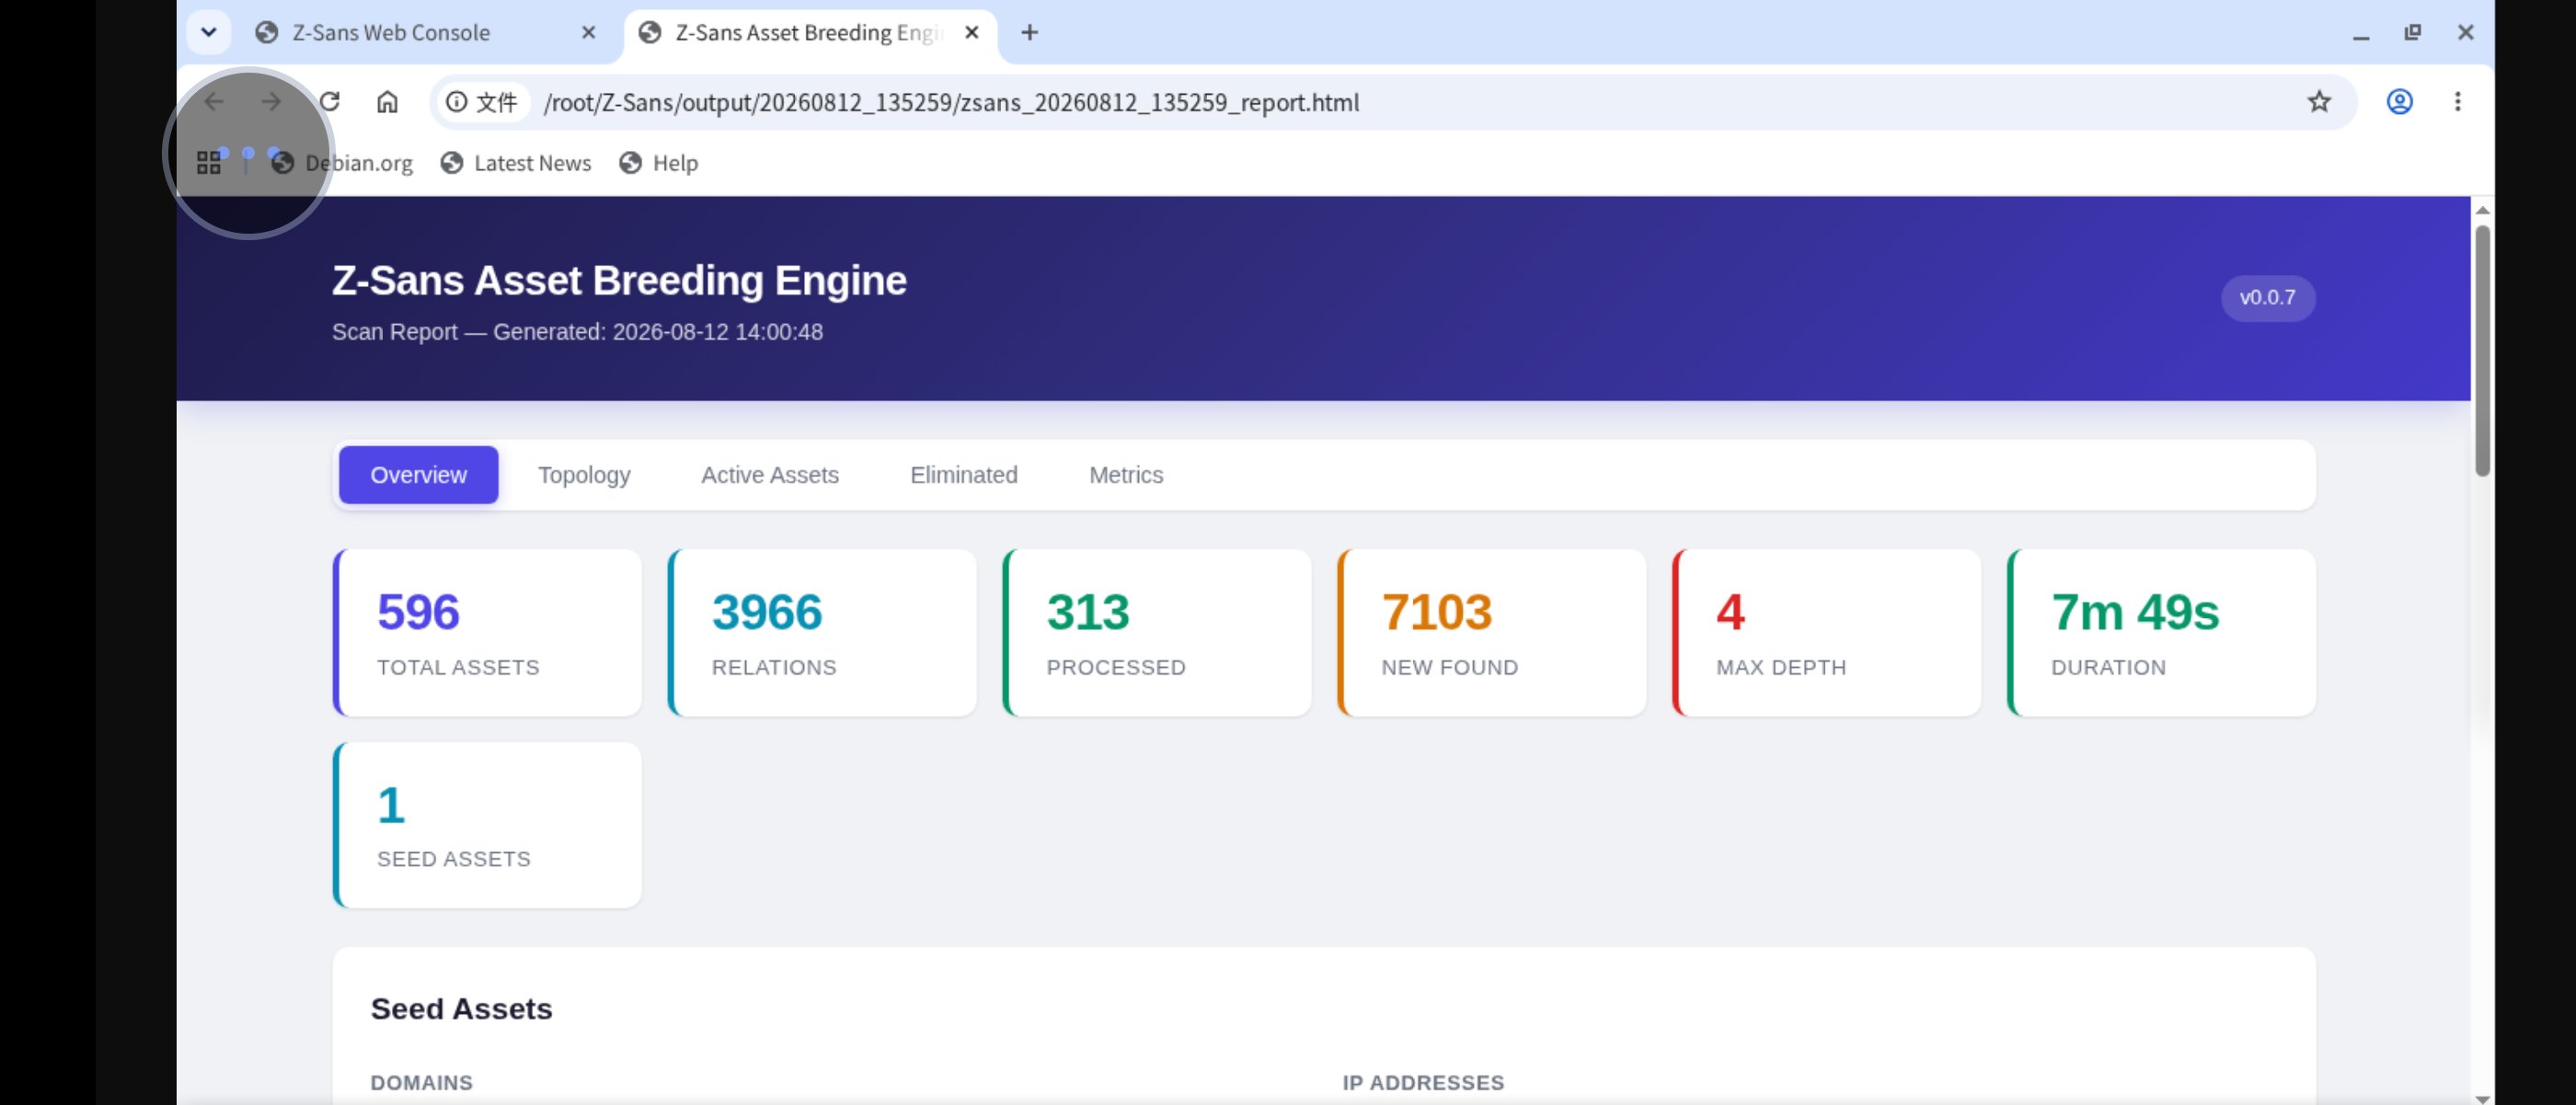
Task: Open a new browser tab
Action: (x=1029, y=33)
